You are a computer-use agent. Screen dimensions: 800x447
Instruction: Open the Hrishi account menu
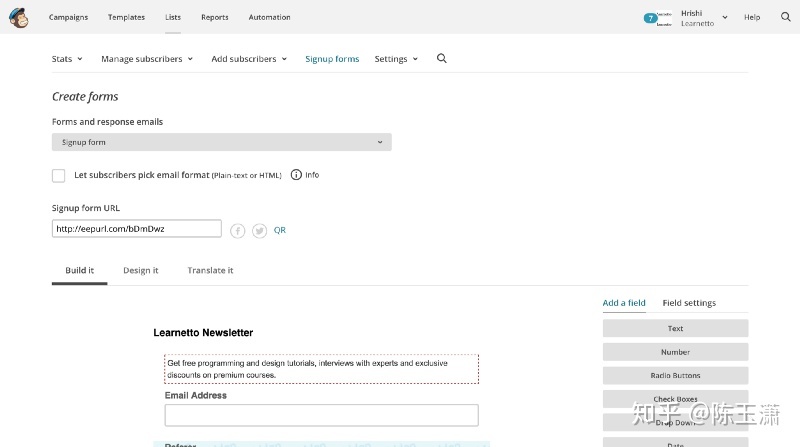pyautogui.click(x=704, y=18)
